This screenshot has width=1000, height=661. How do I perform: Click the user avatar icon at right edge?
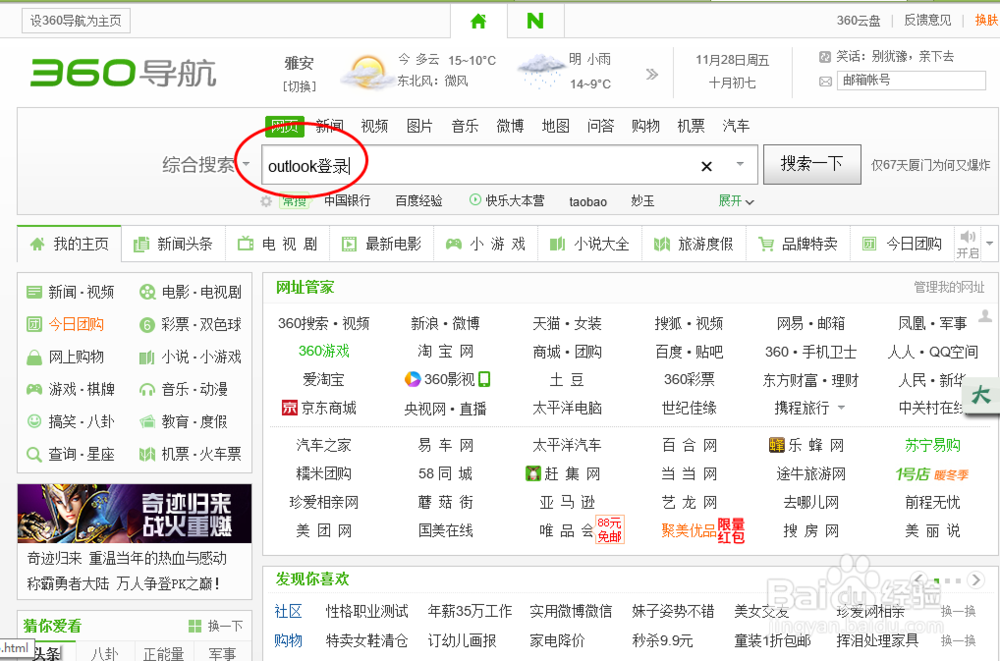[985, 316]
